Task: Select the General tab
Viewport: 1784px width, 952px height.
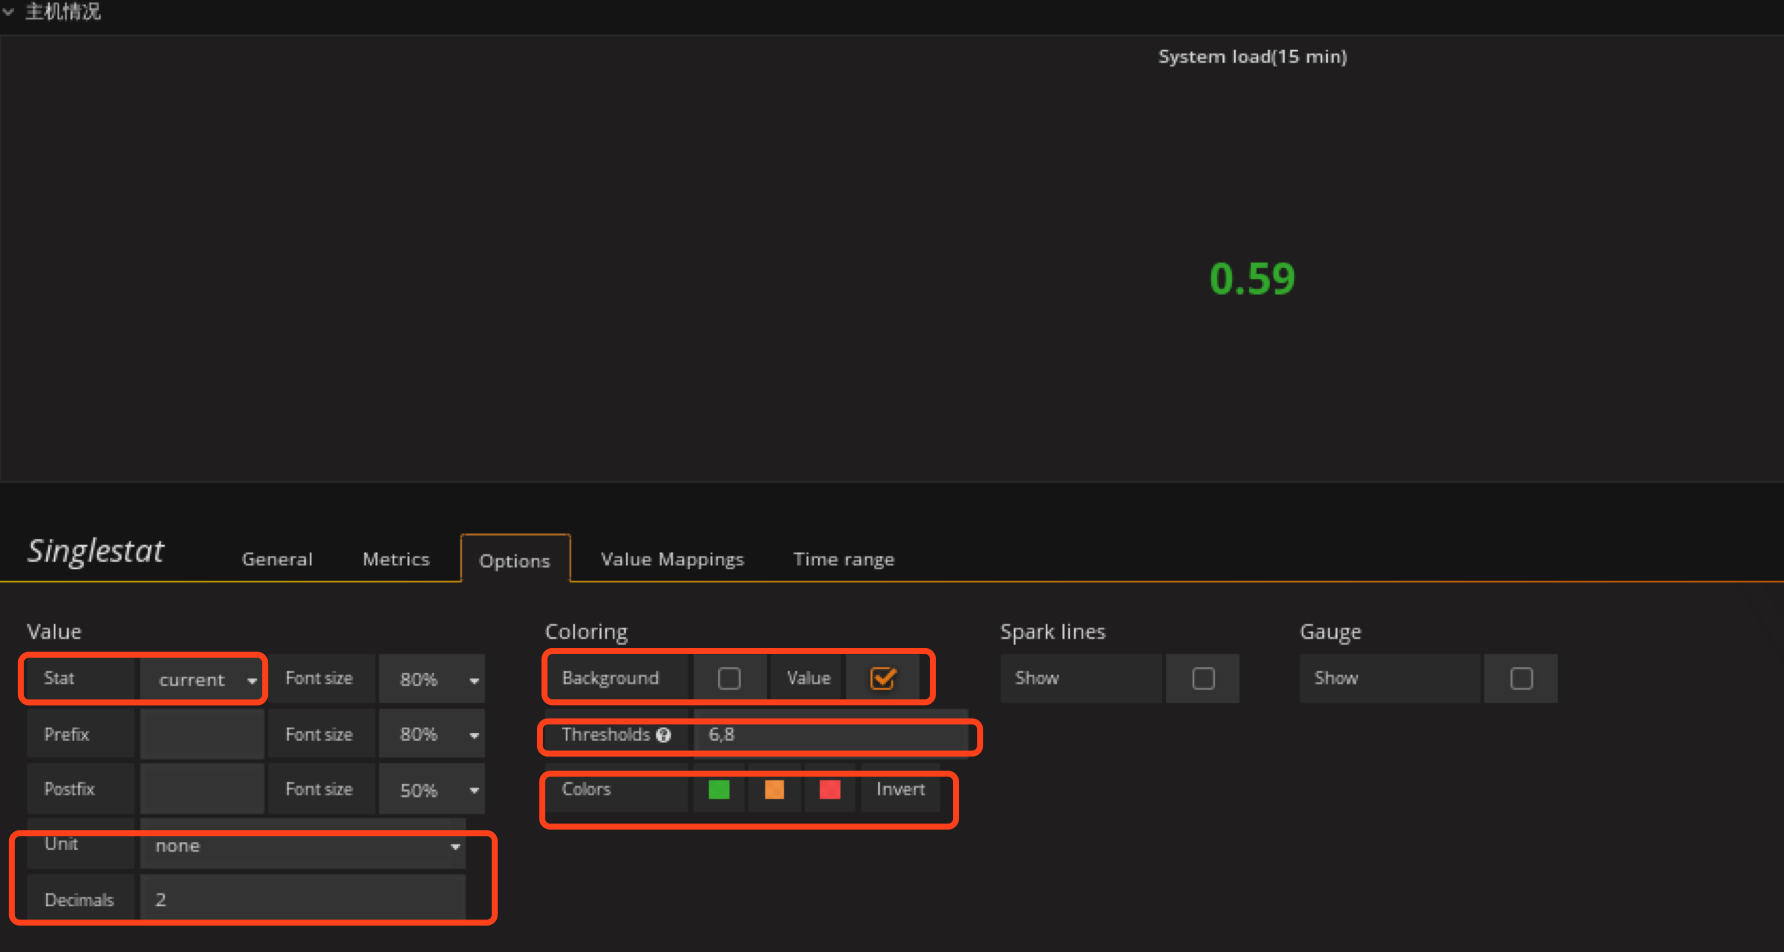Action: 277,559
